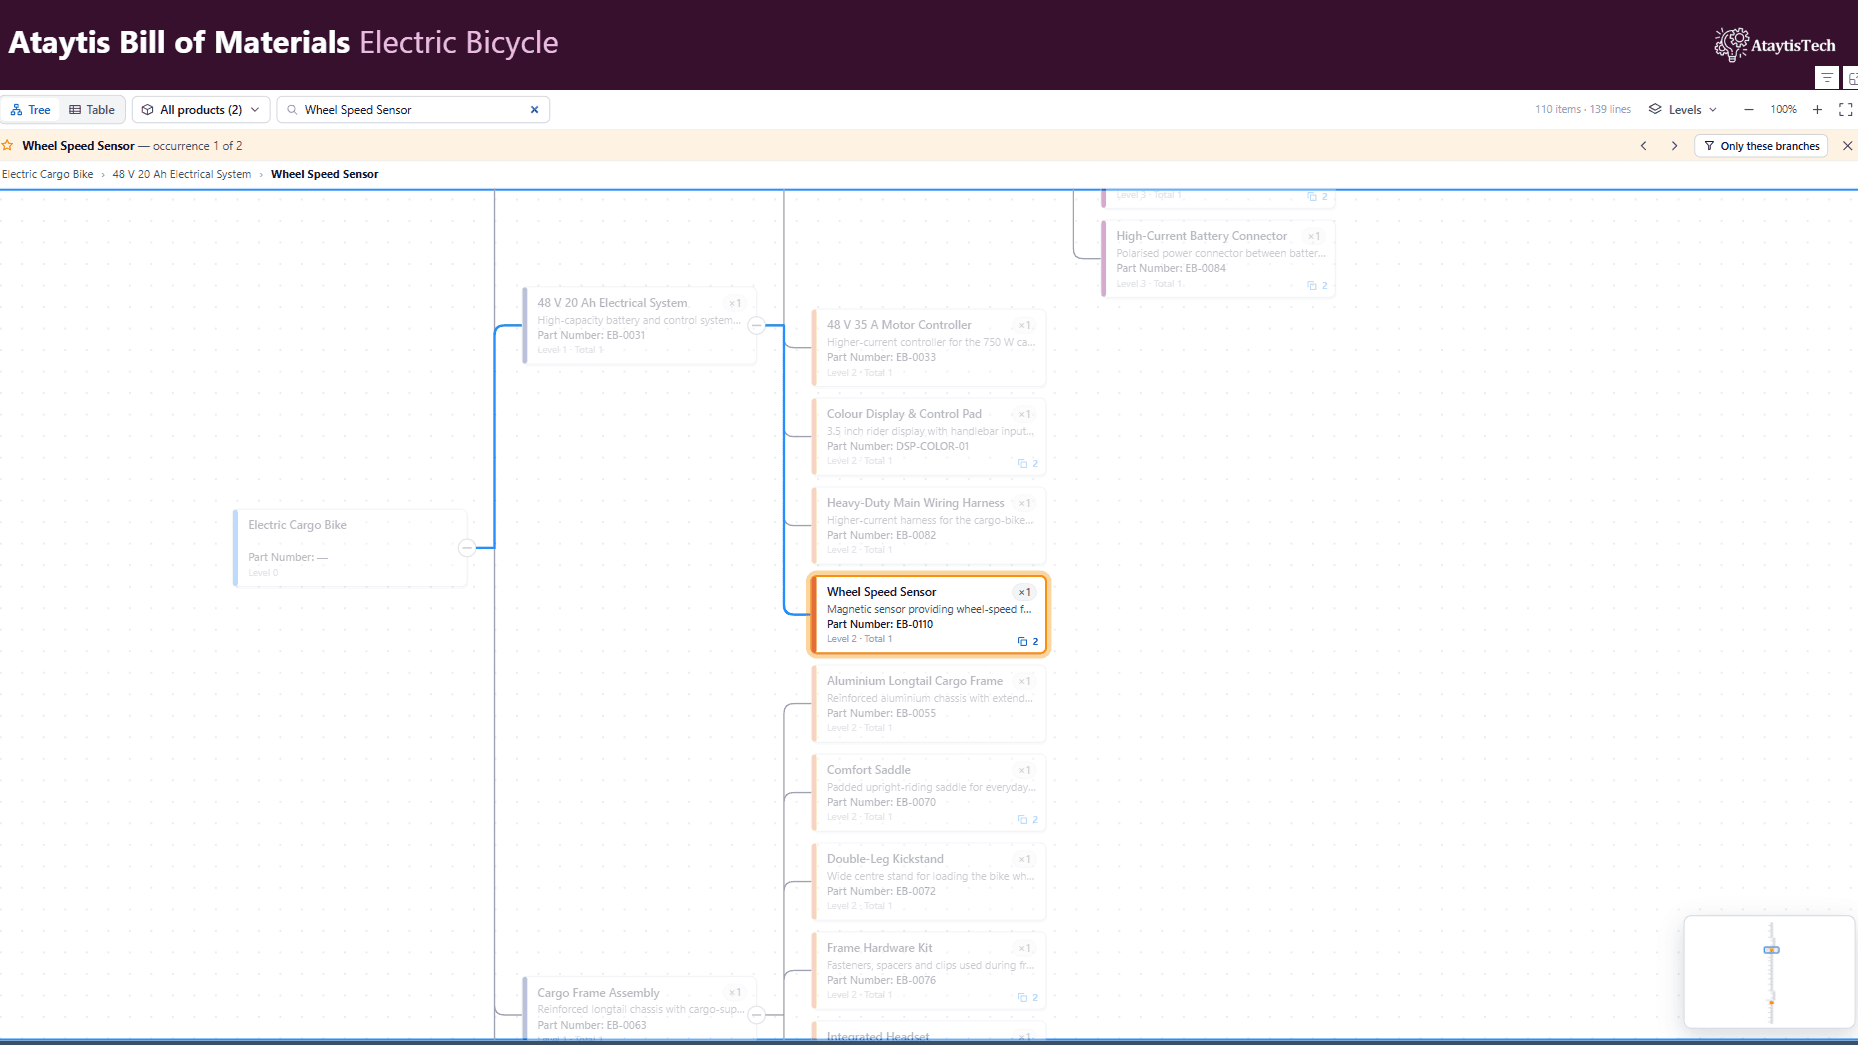Click the '110 items · 139 lines' count
Screen dimensions: 1858x1045
1583,110
